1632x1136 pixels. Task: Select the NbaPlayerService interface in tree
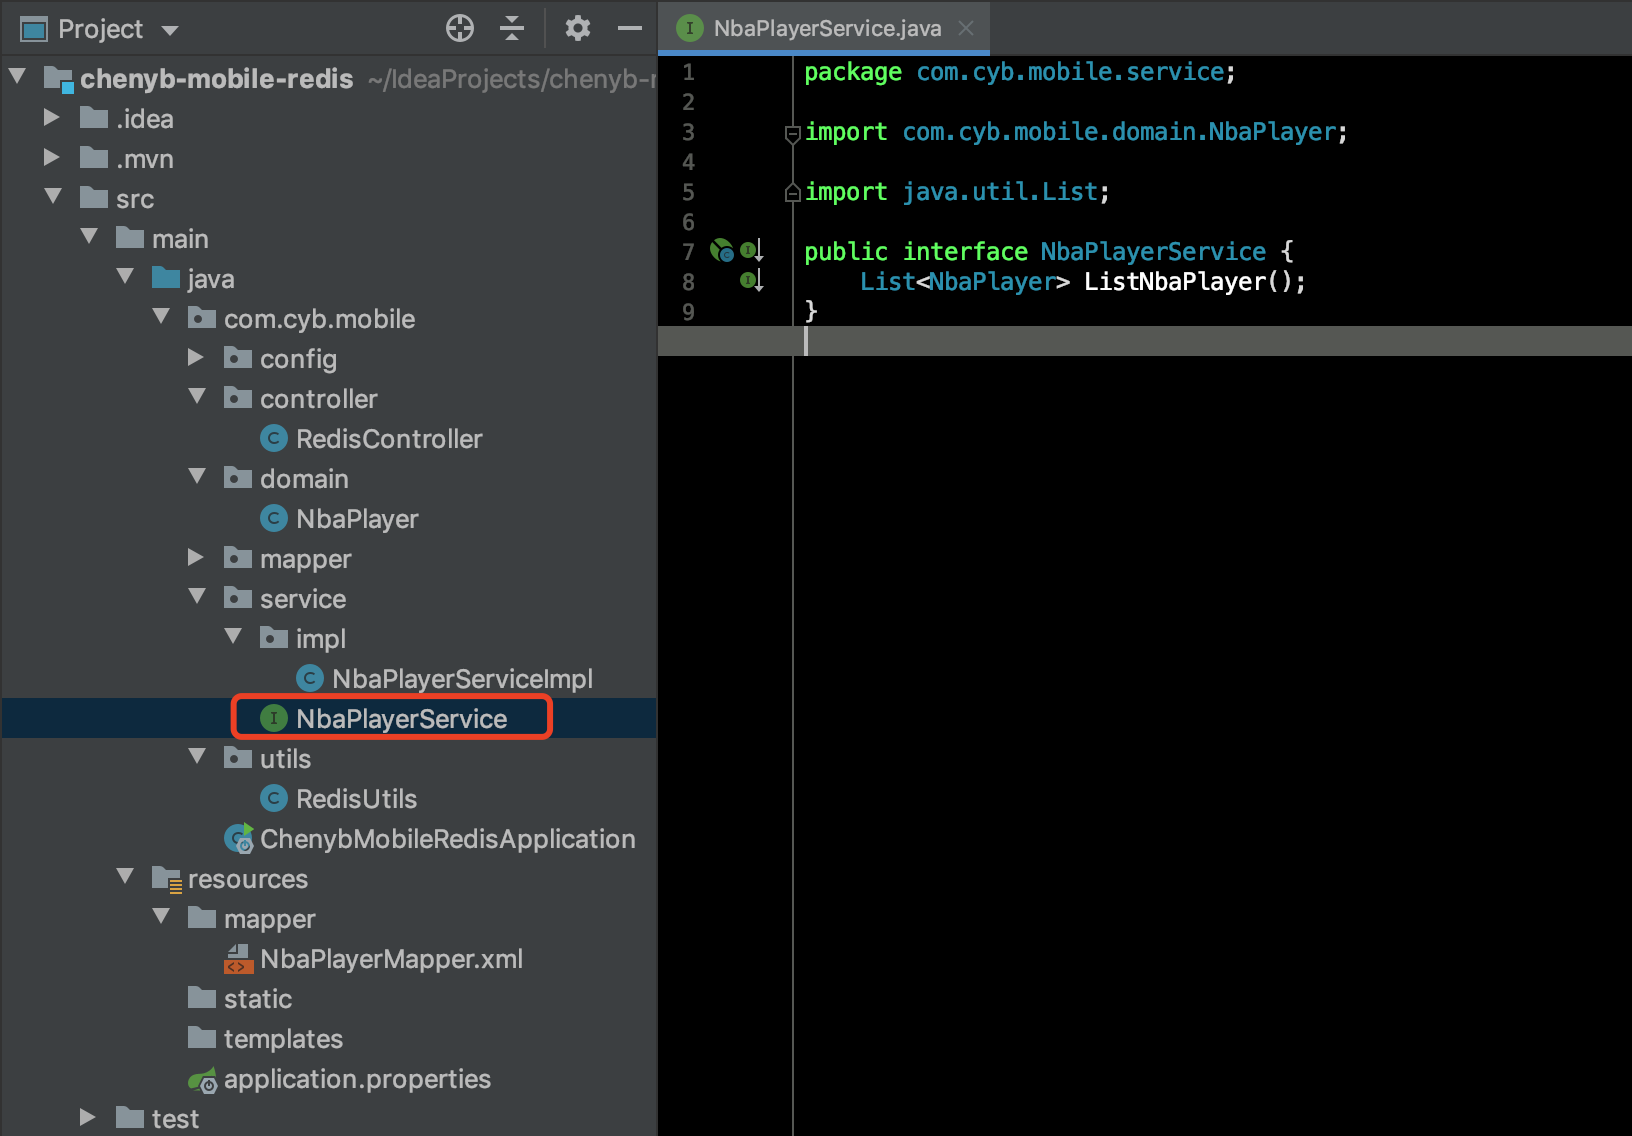(x=401, y=719)
